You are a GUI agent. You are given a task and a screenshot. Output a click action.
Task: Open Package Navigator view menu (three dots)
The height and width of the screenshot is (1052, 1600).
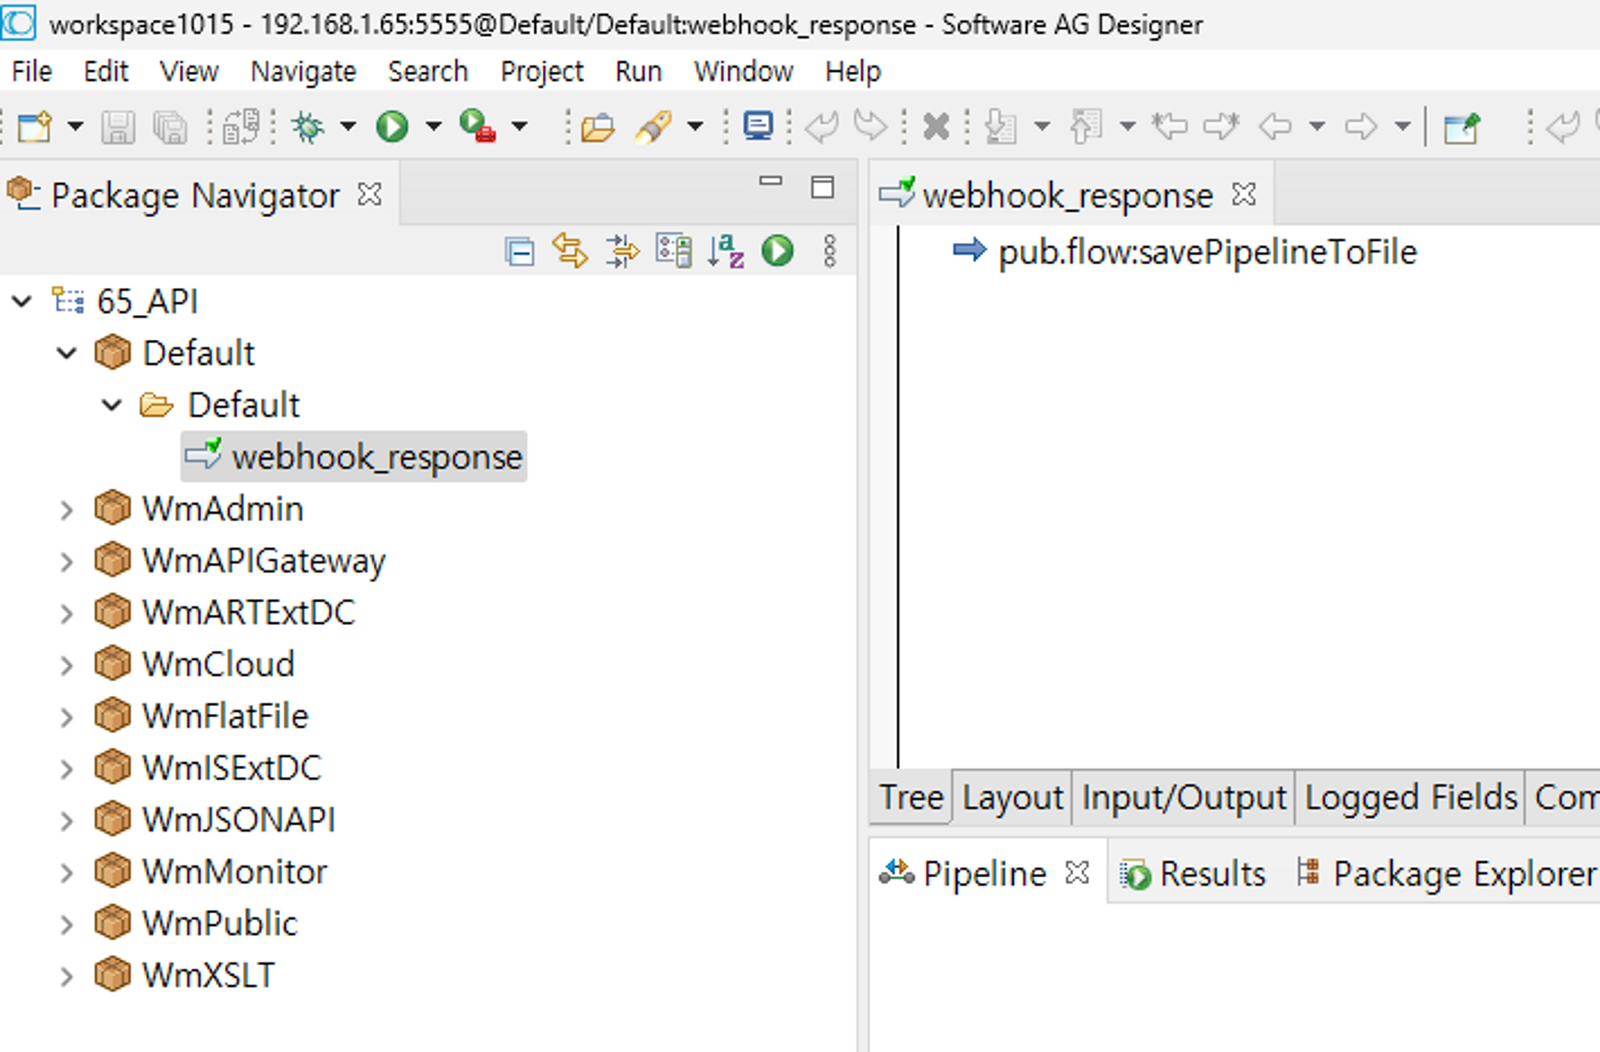pyautogui.click(x=829, y=251)
